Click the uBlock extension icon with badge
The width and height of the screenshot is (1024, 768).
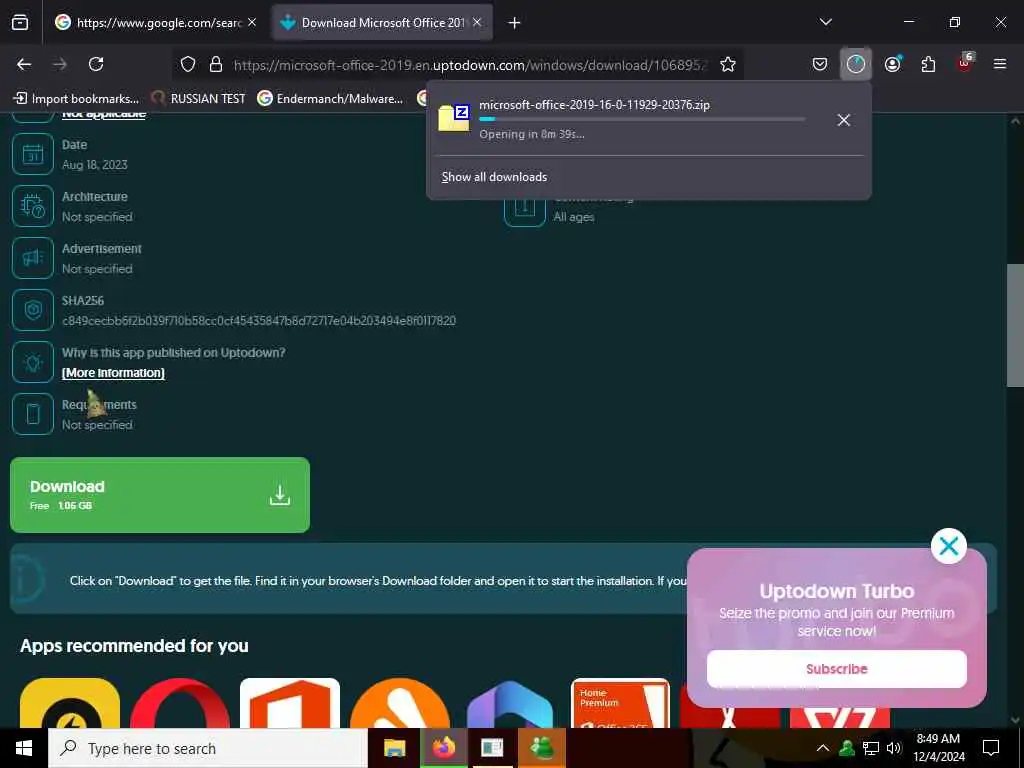965,63
